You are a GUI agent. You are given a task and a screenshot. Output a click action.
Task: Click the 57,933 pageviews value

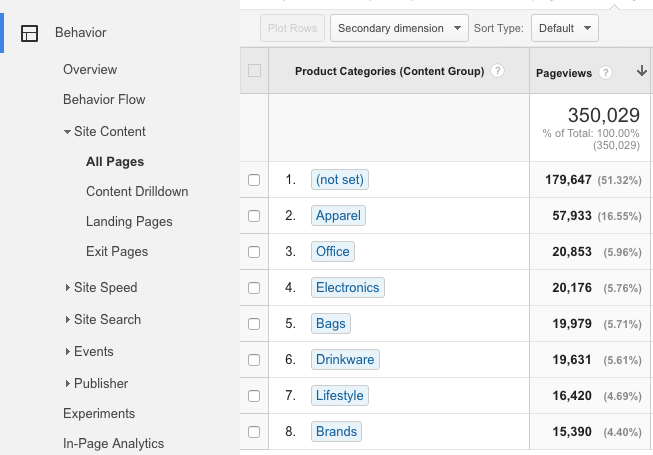click(572, 216)
